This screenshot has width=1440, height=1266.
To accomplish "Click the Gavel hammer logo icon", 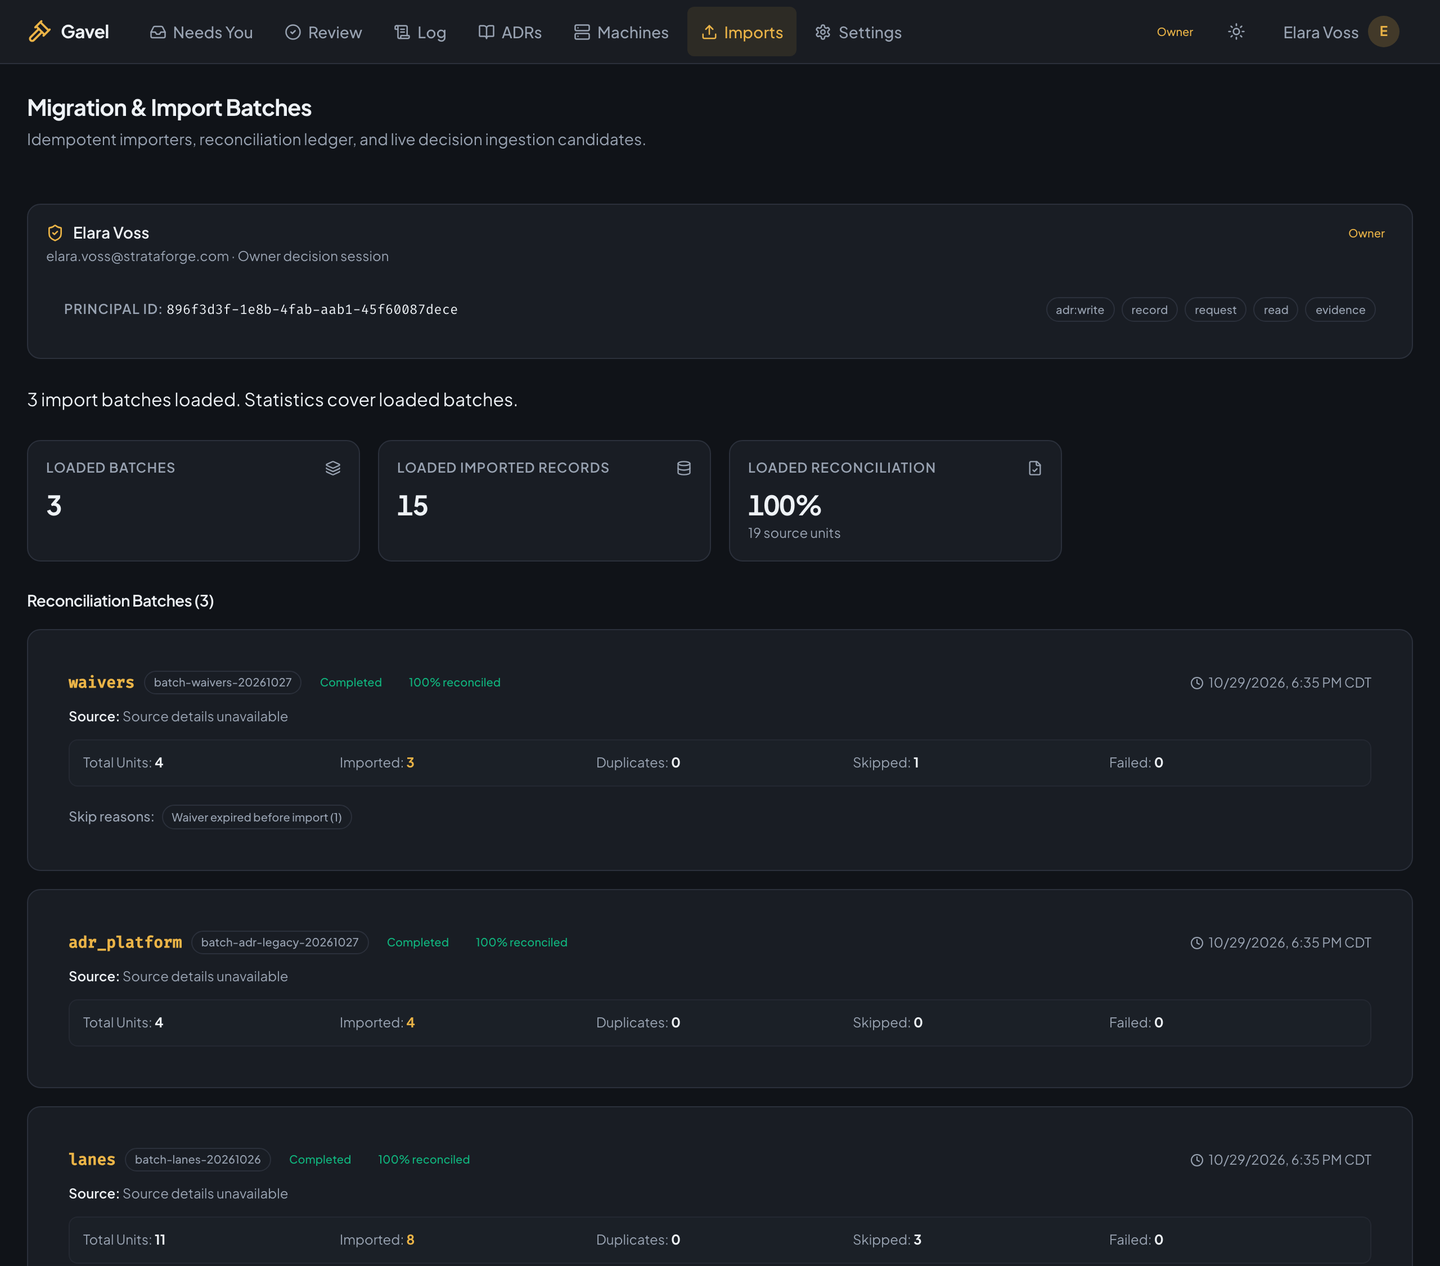I will (39, 32).
